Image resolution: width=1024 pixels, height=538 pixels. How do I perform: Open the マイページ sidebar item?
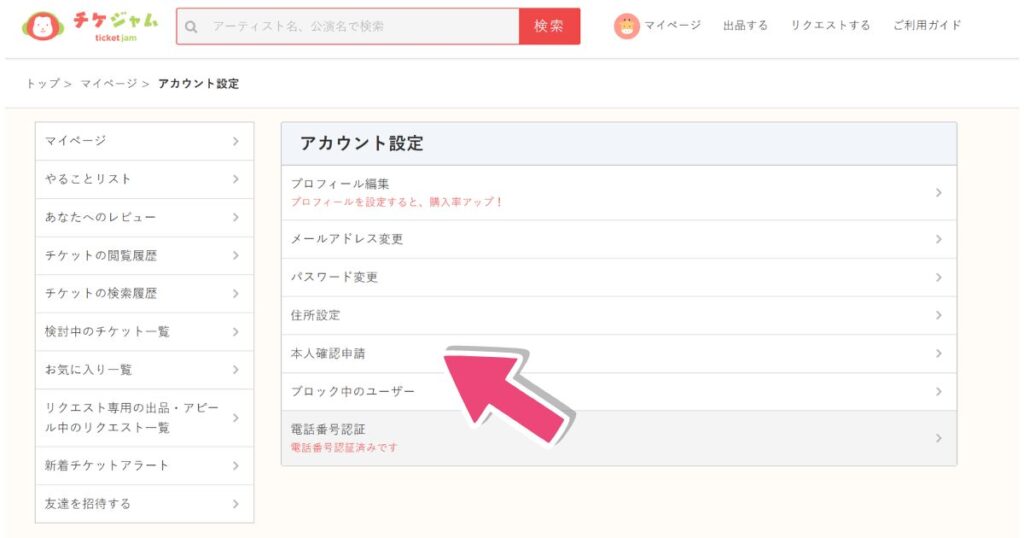tap(144, 141)
